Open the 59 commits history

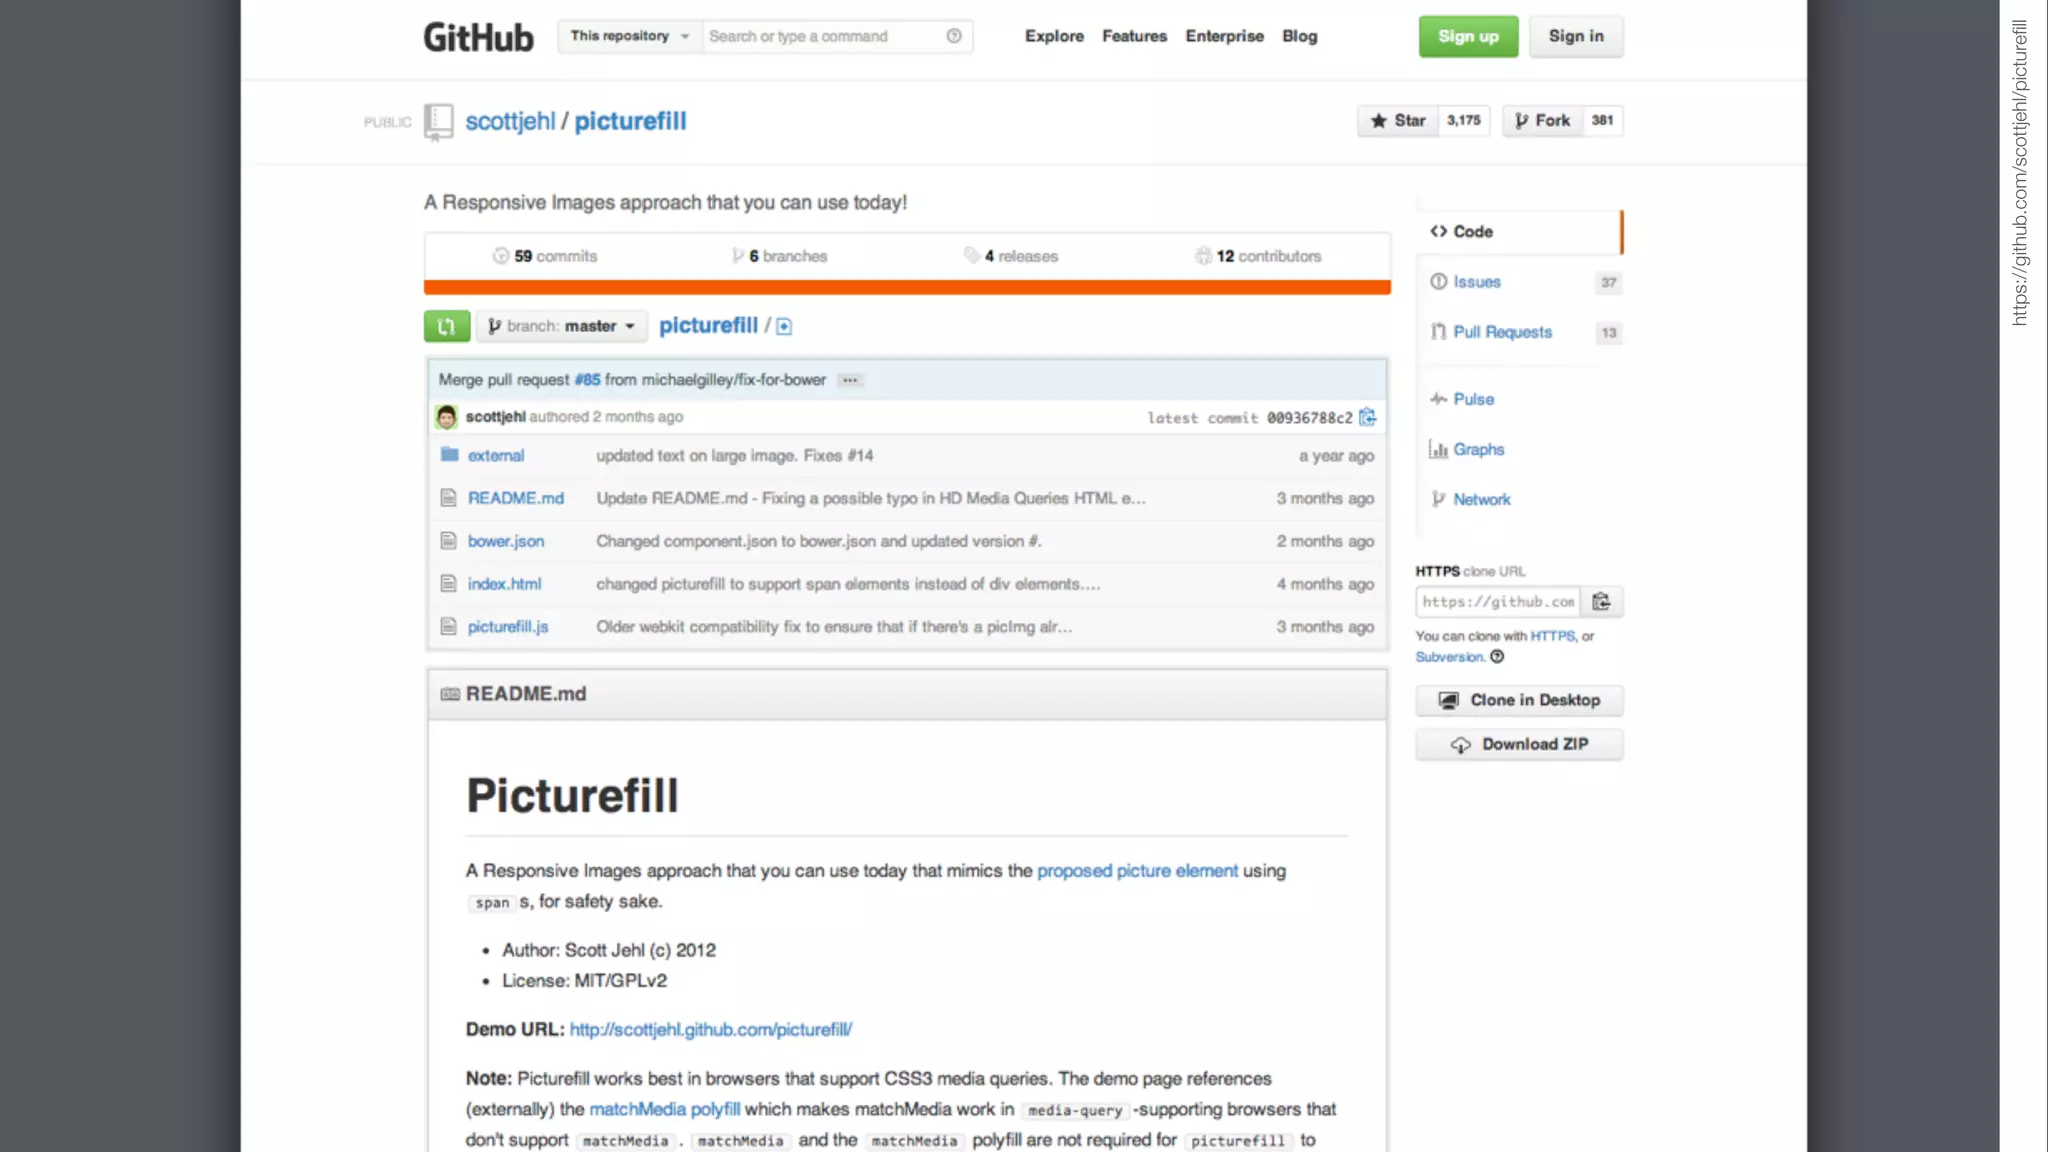[545, 256]
